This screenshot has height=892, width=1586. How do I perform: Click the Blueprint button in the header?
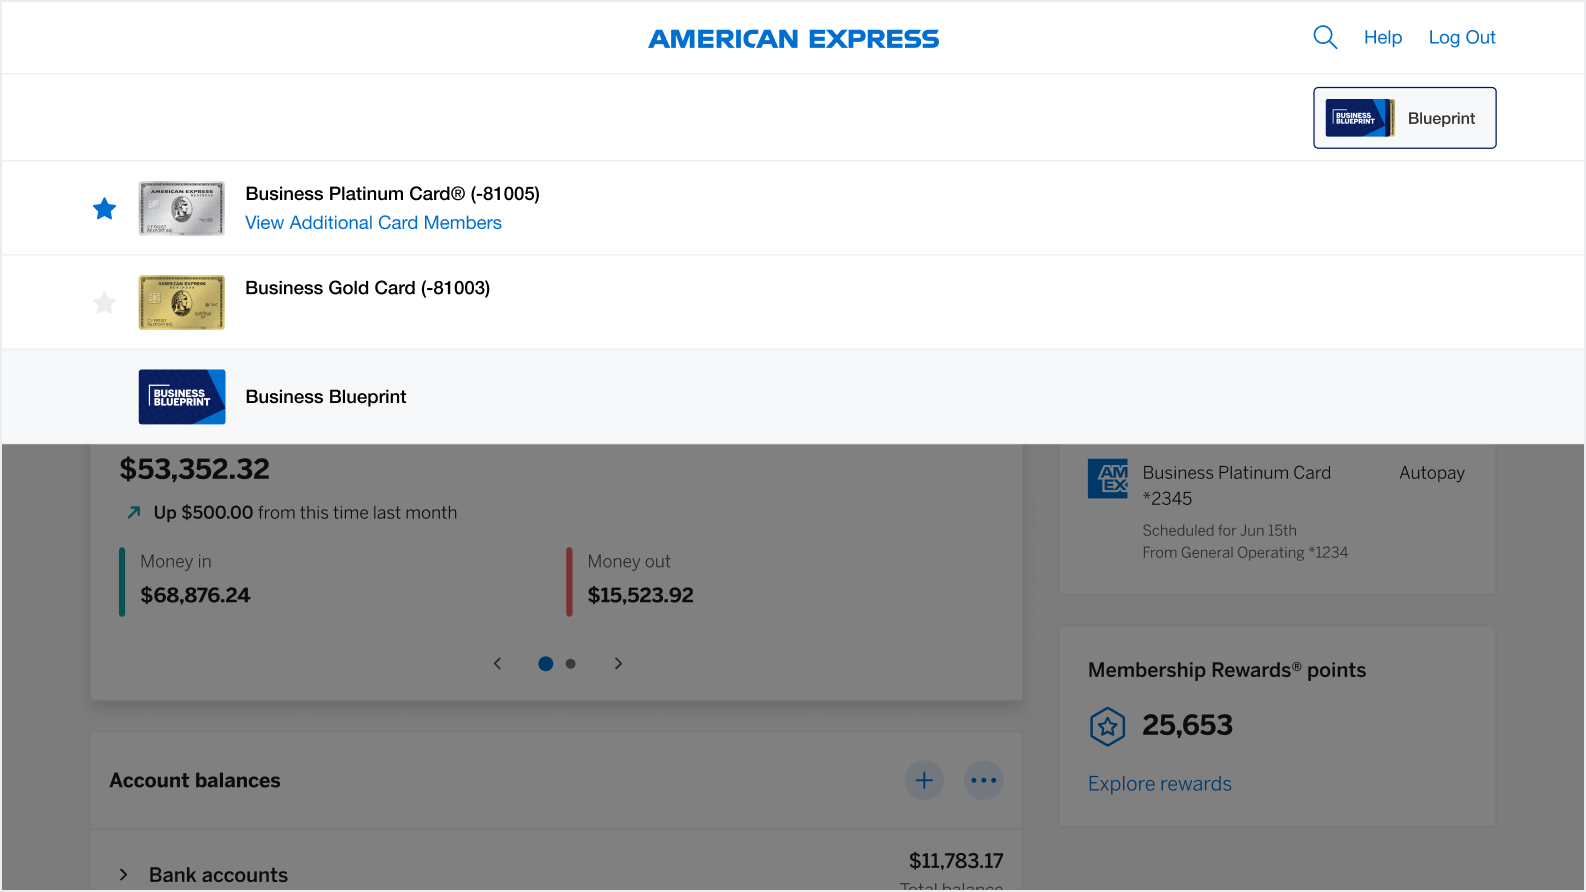pos(1404,117)
